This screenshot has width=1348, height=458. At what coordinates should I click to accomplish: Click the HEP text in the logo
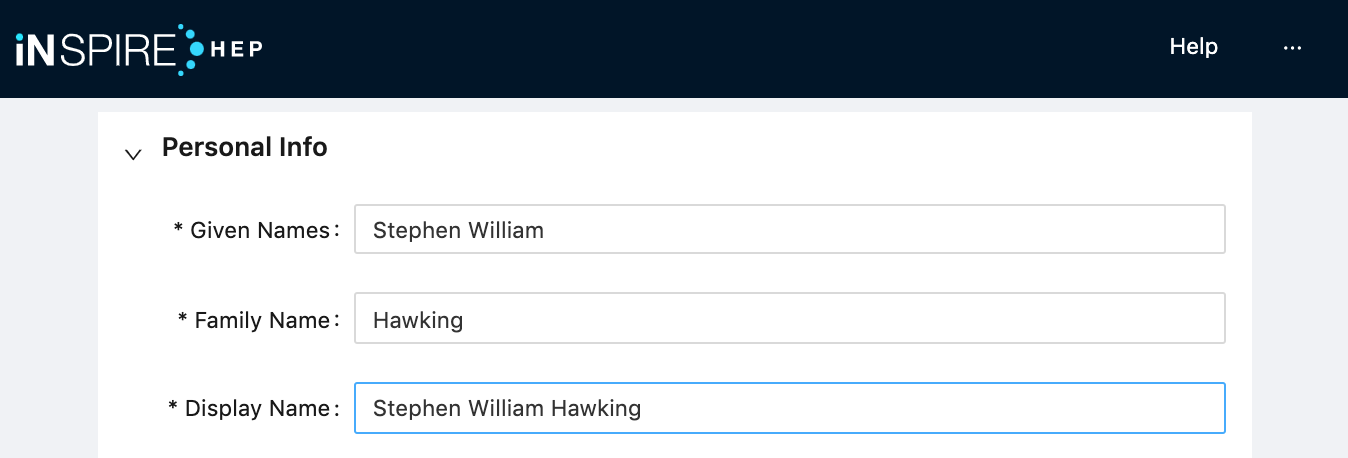(236, 48)
